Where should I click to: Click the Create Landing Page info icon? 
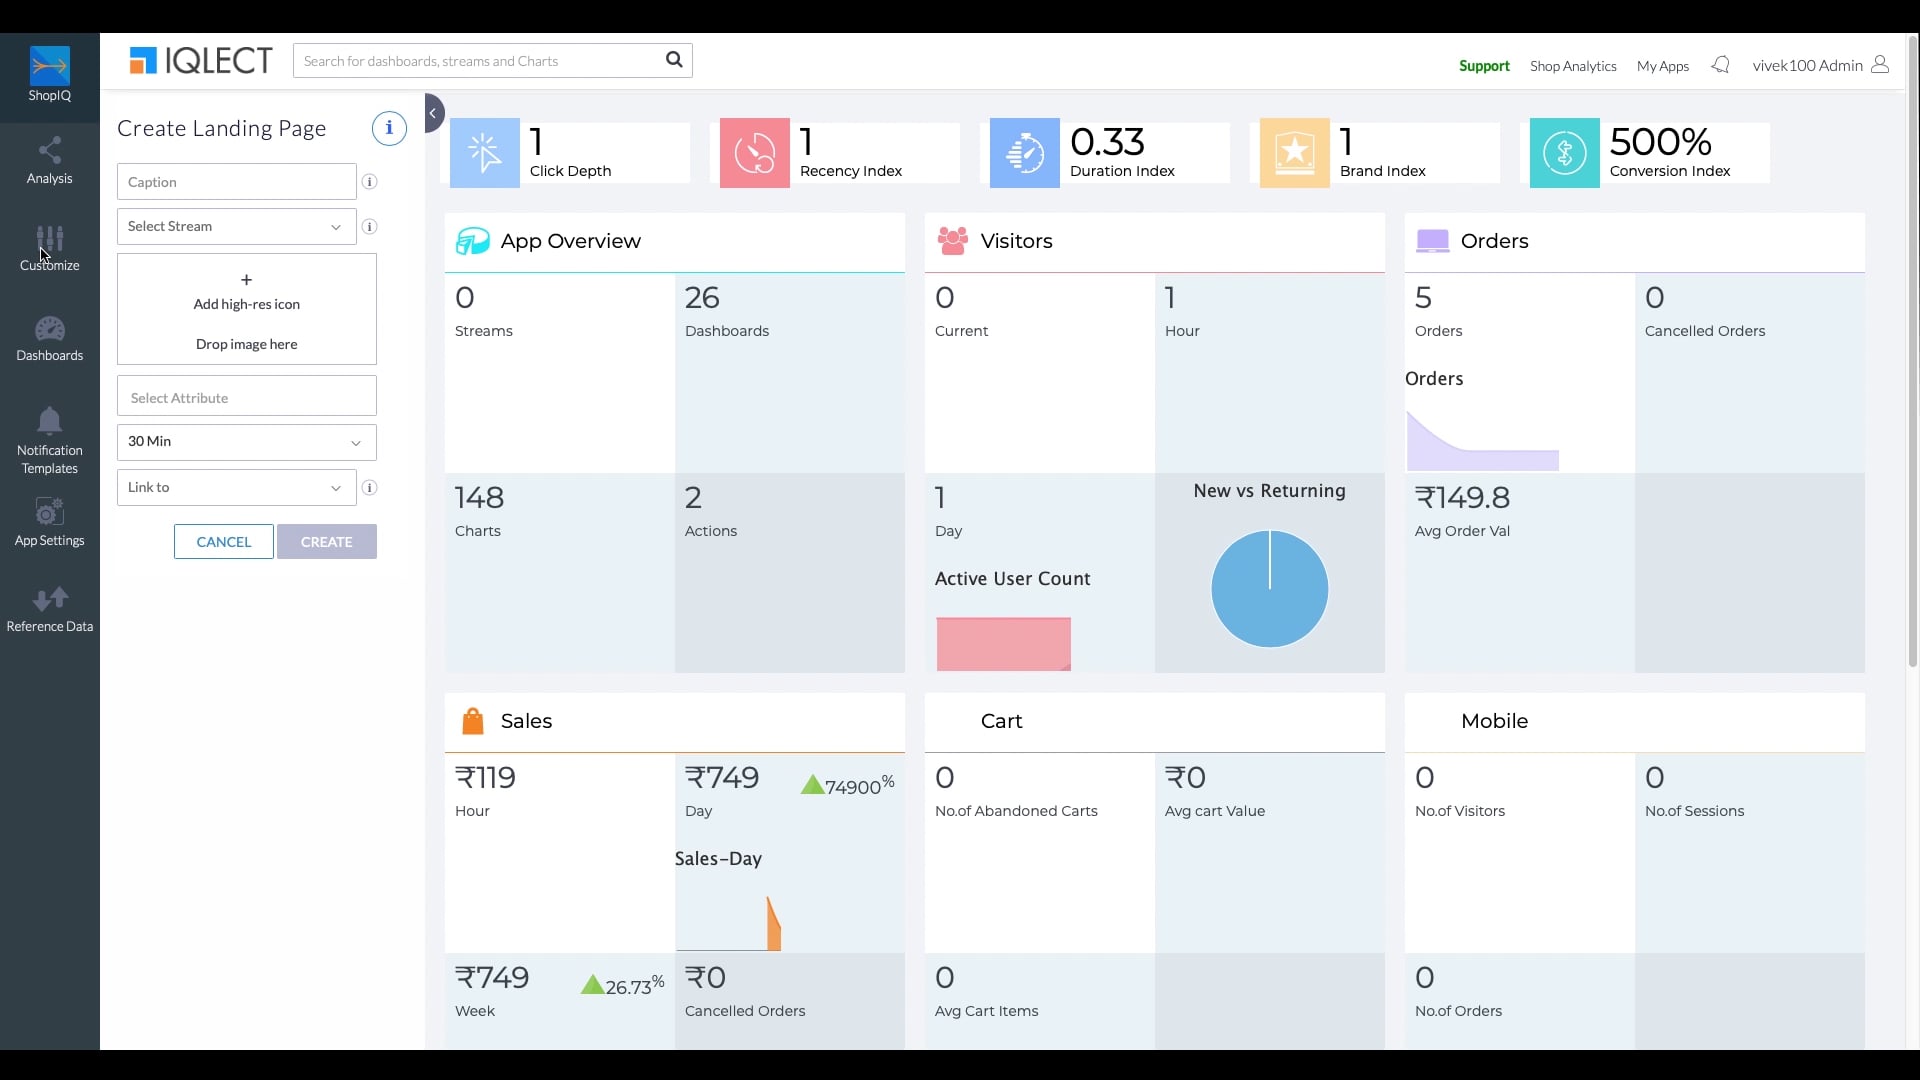(x=389, y=128)
